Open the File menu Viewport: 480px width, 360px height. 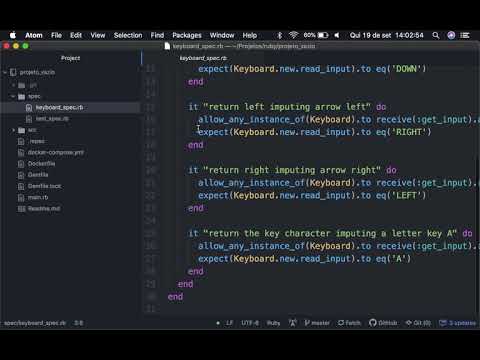pyautogui.click(x=56, y=35)
